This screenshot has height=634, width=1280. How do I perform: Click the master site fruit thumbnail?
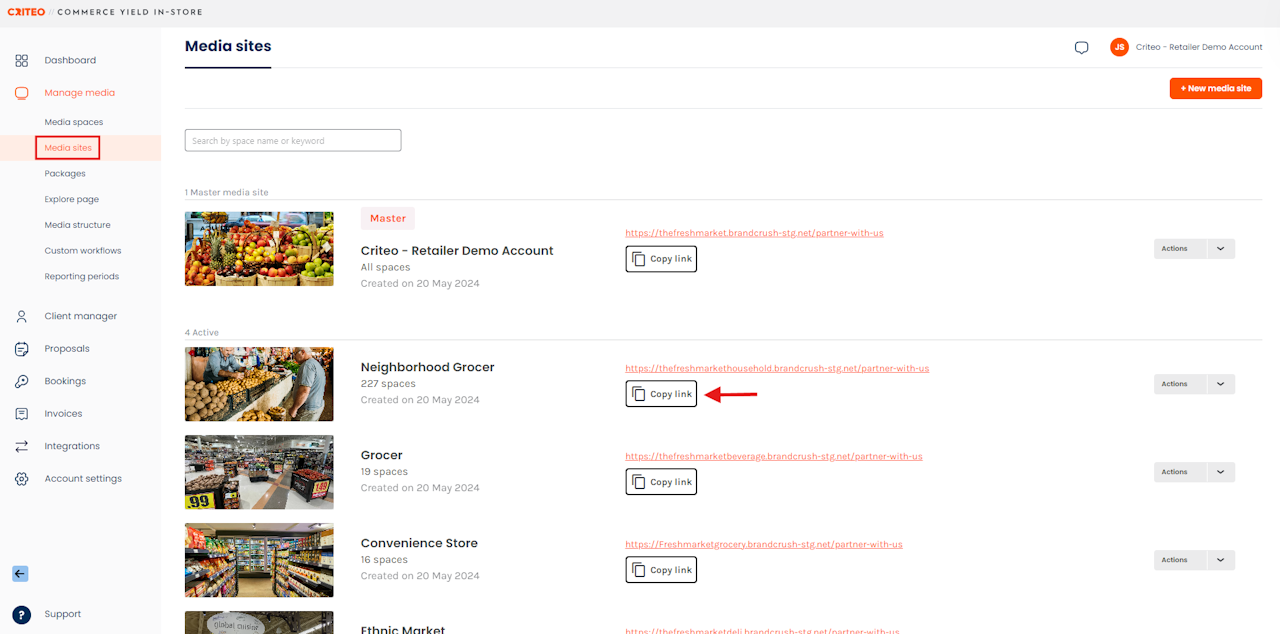(x=259, y=249)
